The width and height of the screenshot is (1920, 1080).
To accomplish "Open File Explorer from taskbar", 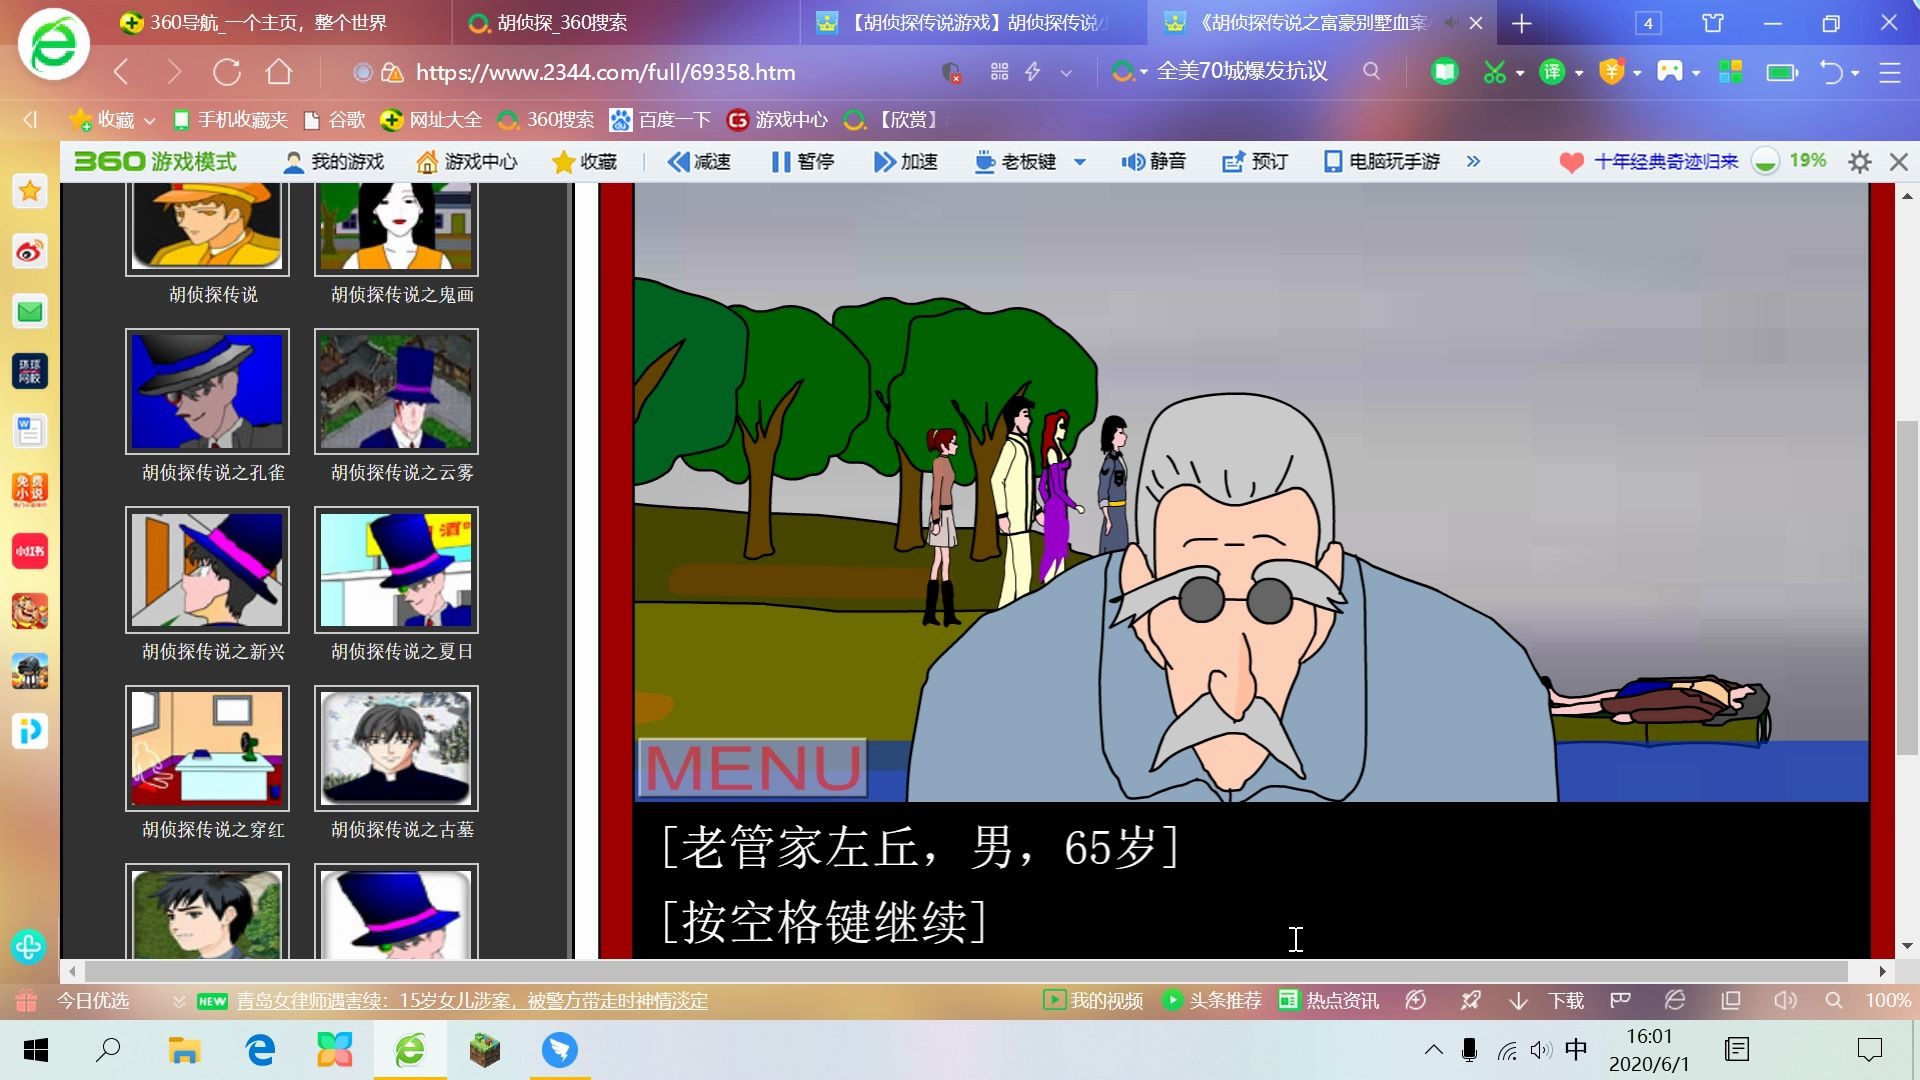I will pyautogui.click(x=184, y=1050).
